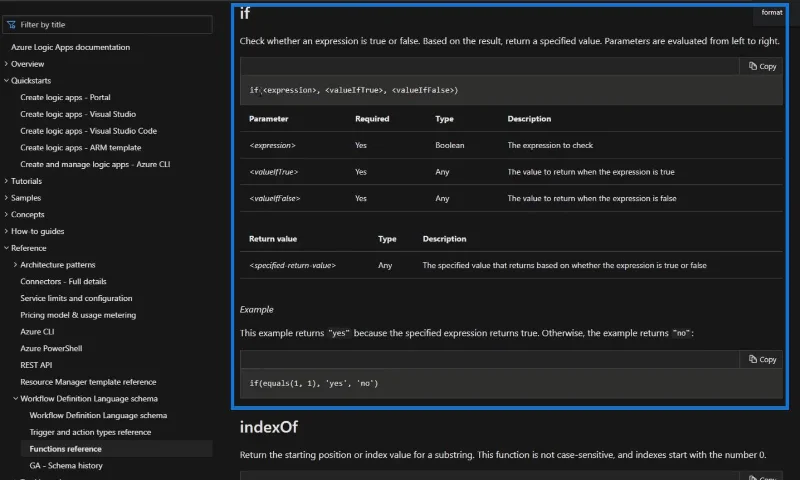The height and width of the screenshot is (480, 800).
Task: Click the indexOf heading
Action: pyautogui.click(x=269, y=427)
